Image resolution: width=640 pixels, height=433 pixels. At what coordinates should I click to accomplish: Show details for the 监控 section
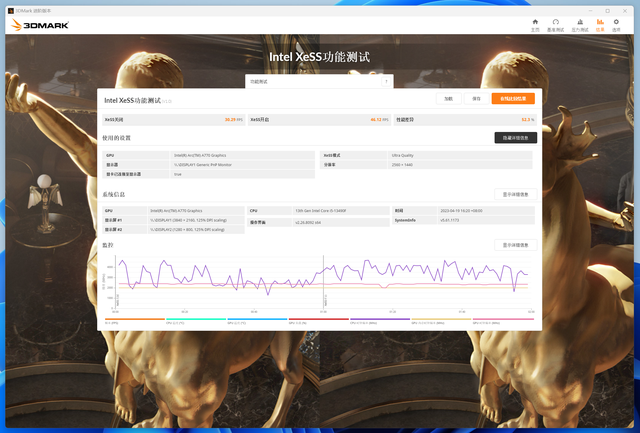[x=515, y=245]
